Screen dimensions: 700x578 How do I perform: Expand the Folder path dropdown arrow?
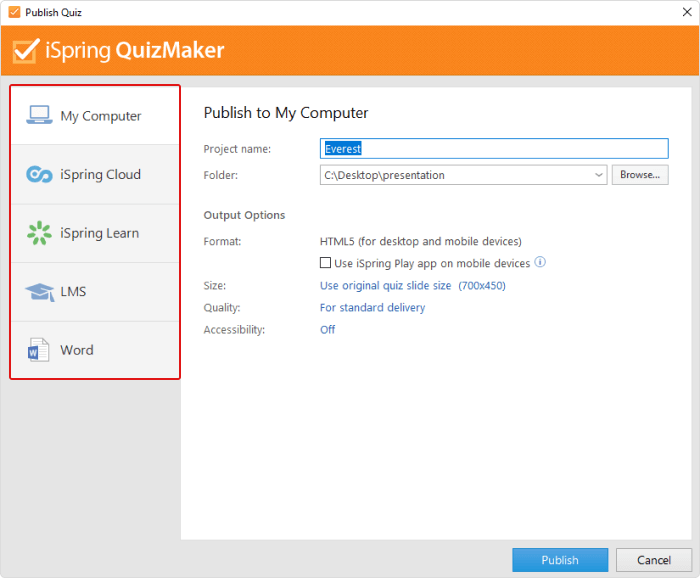point(599,175)
